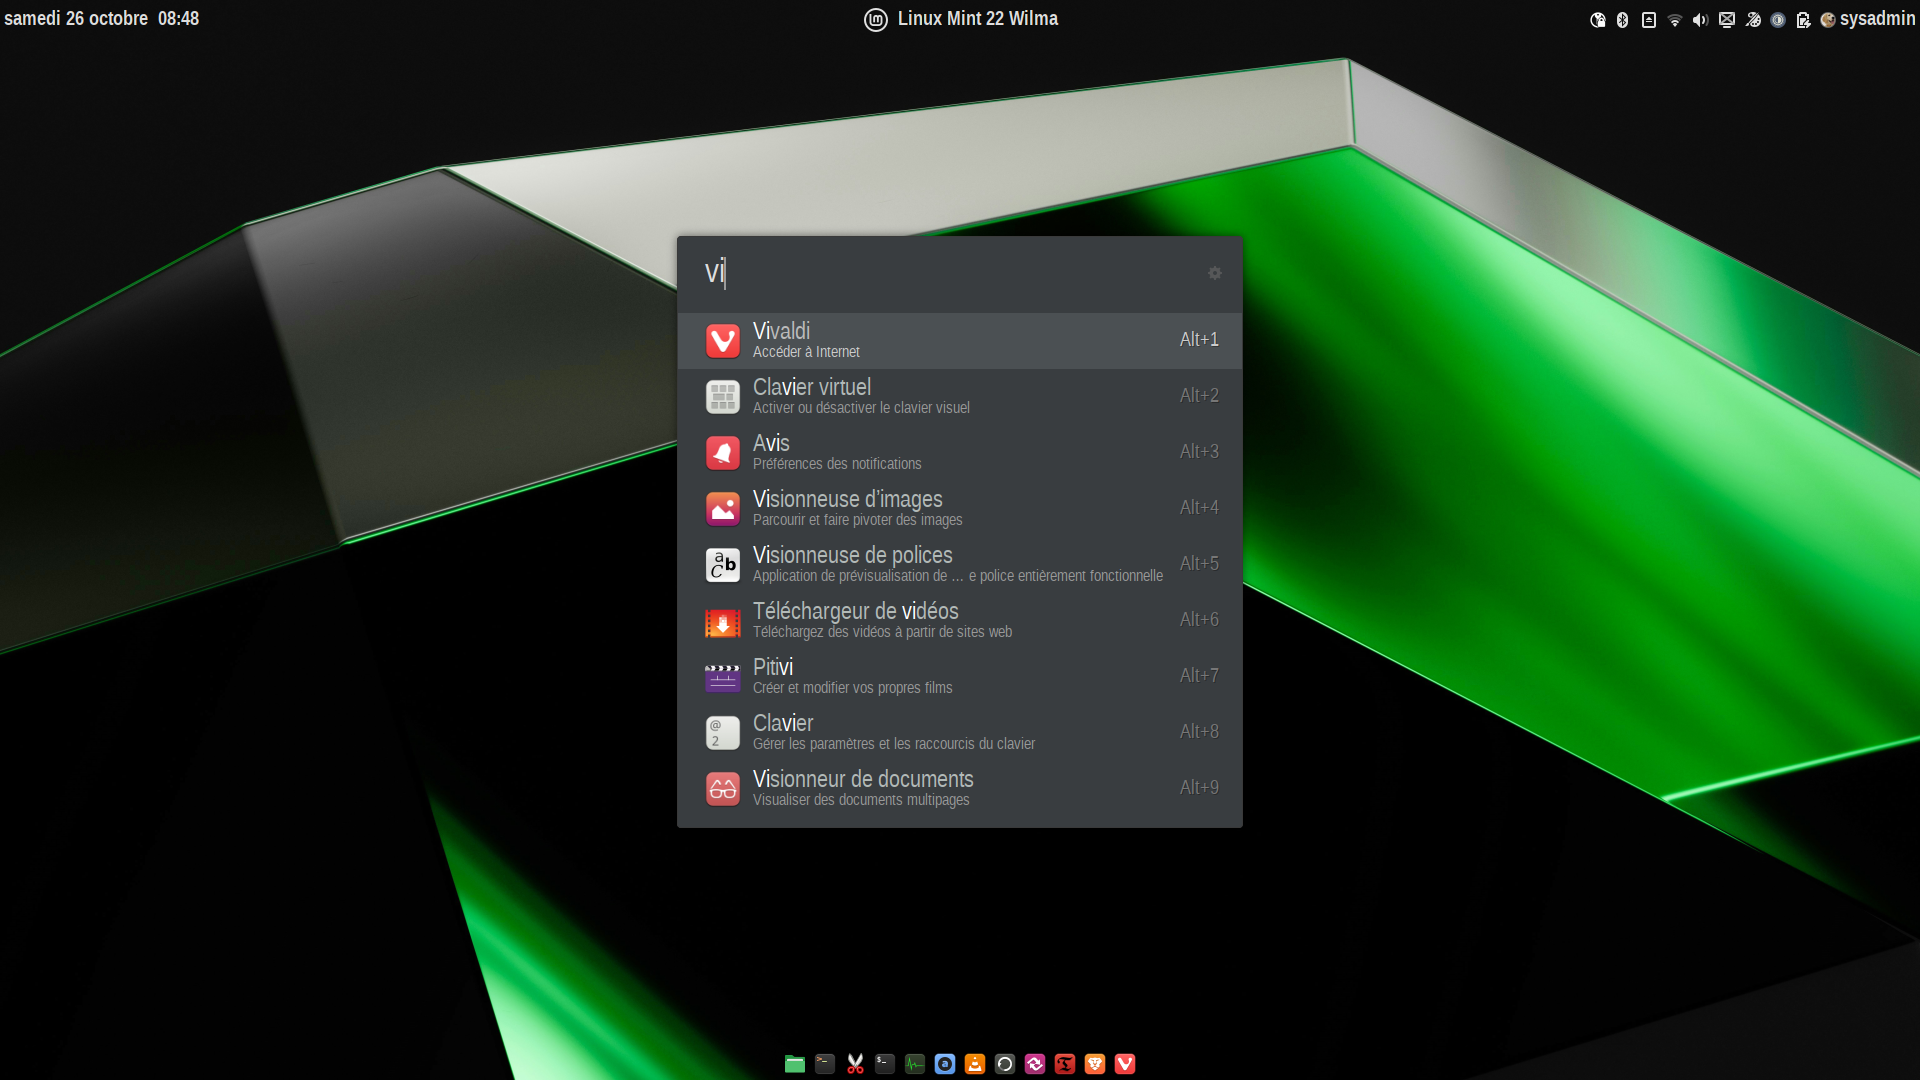
Task: Open system monitor dock icon
Action: (x=915, y=1064)
